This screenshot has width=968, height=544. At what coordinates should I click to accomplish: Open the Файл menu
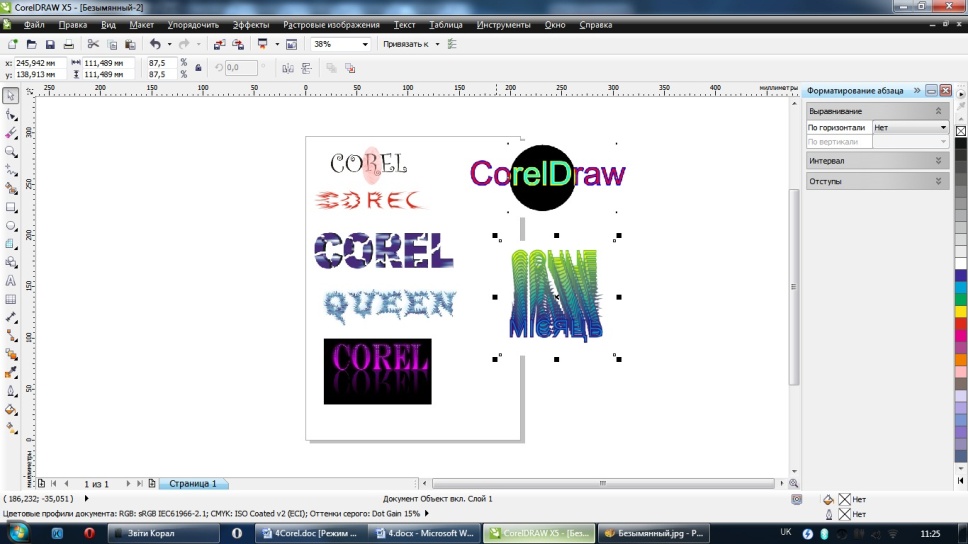pyautogui.click(x=34, y=25)
